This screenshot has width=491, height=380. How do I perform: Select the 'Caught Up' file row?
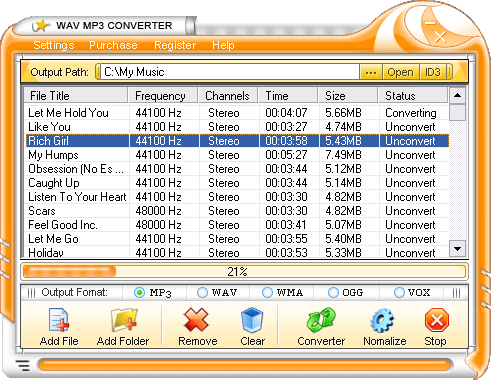237,183
